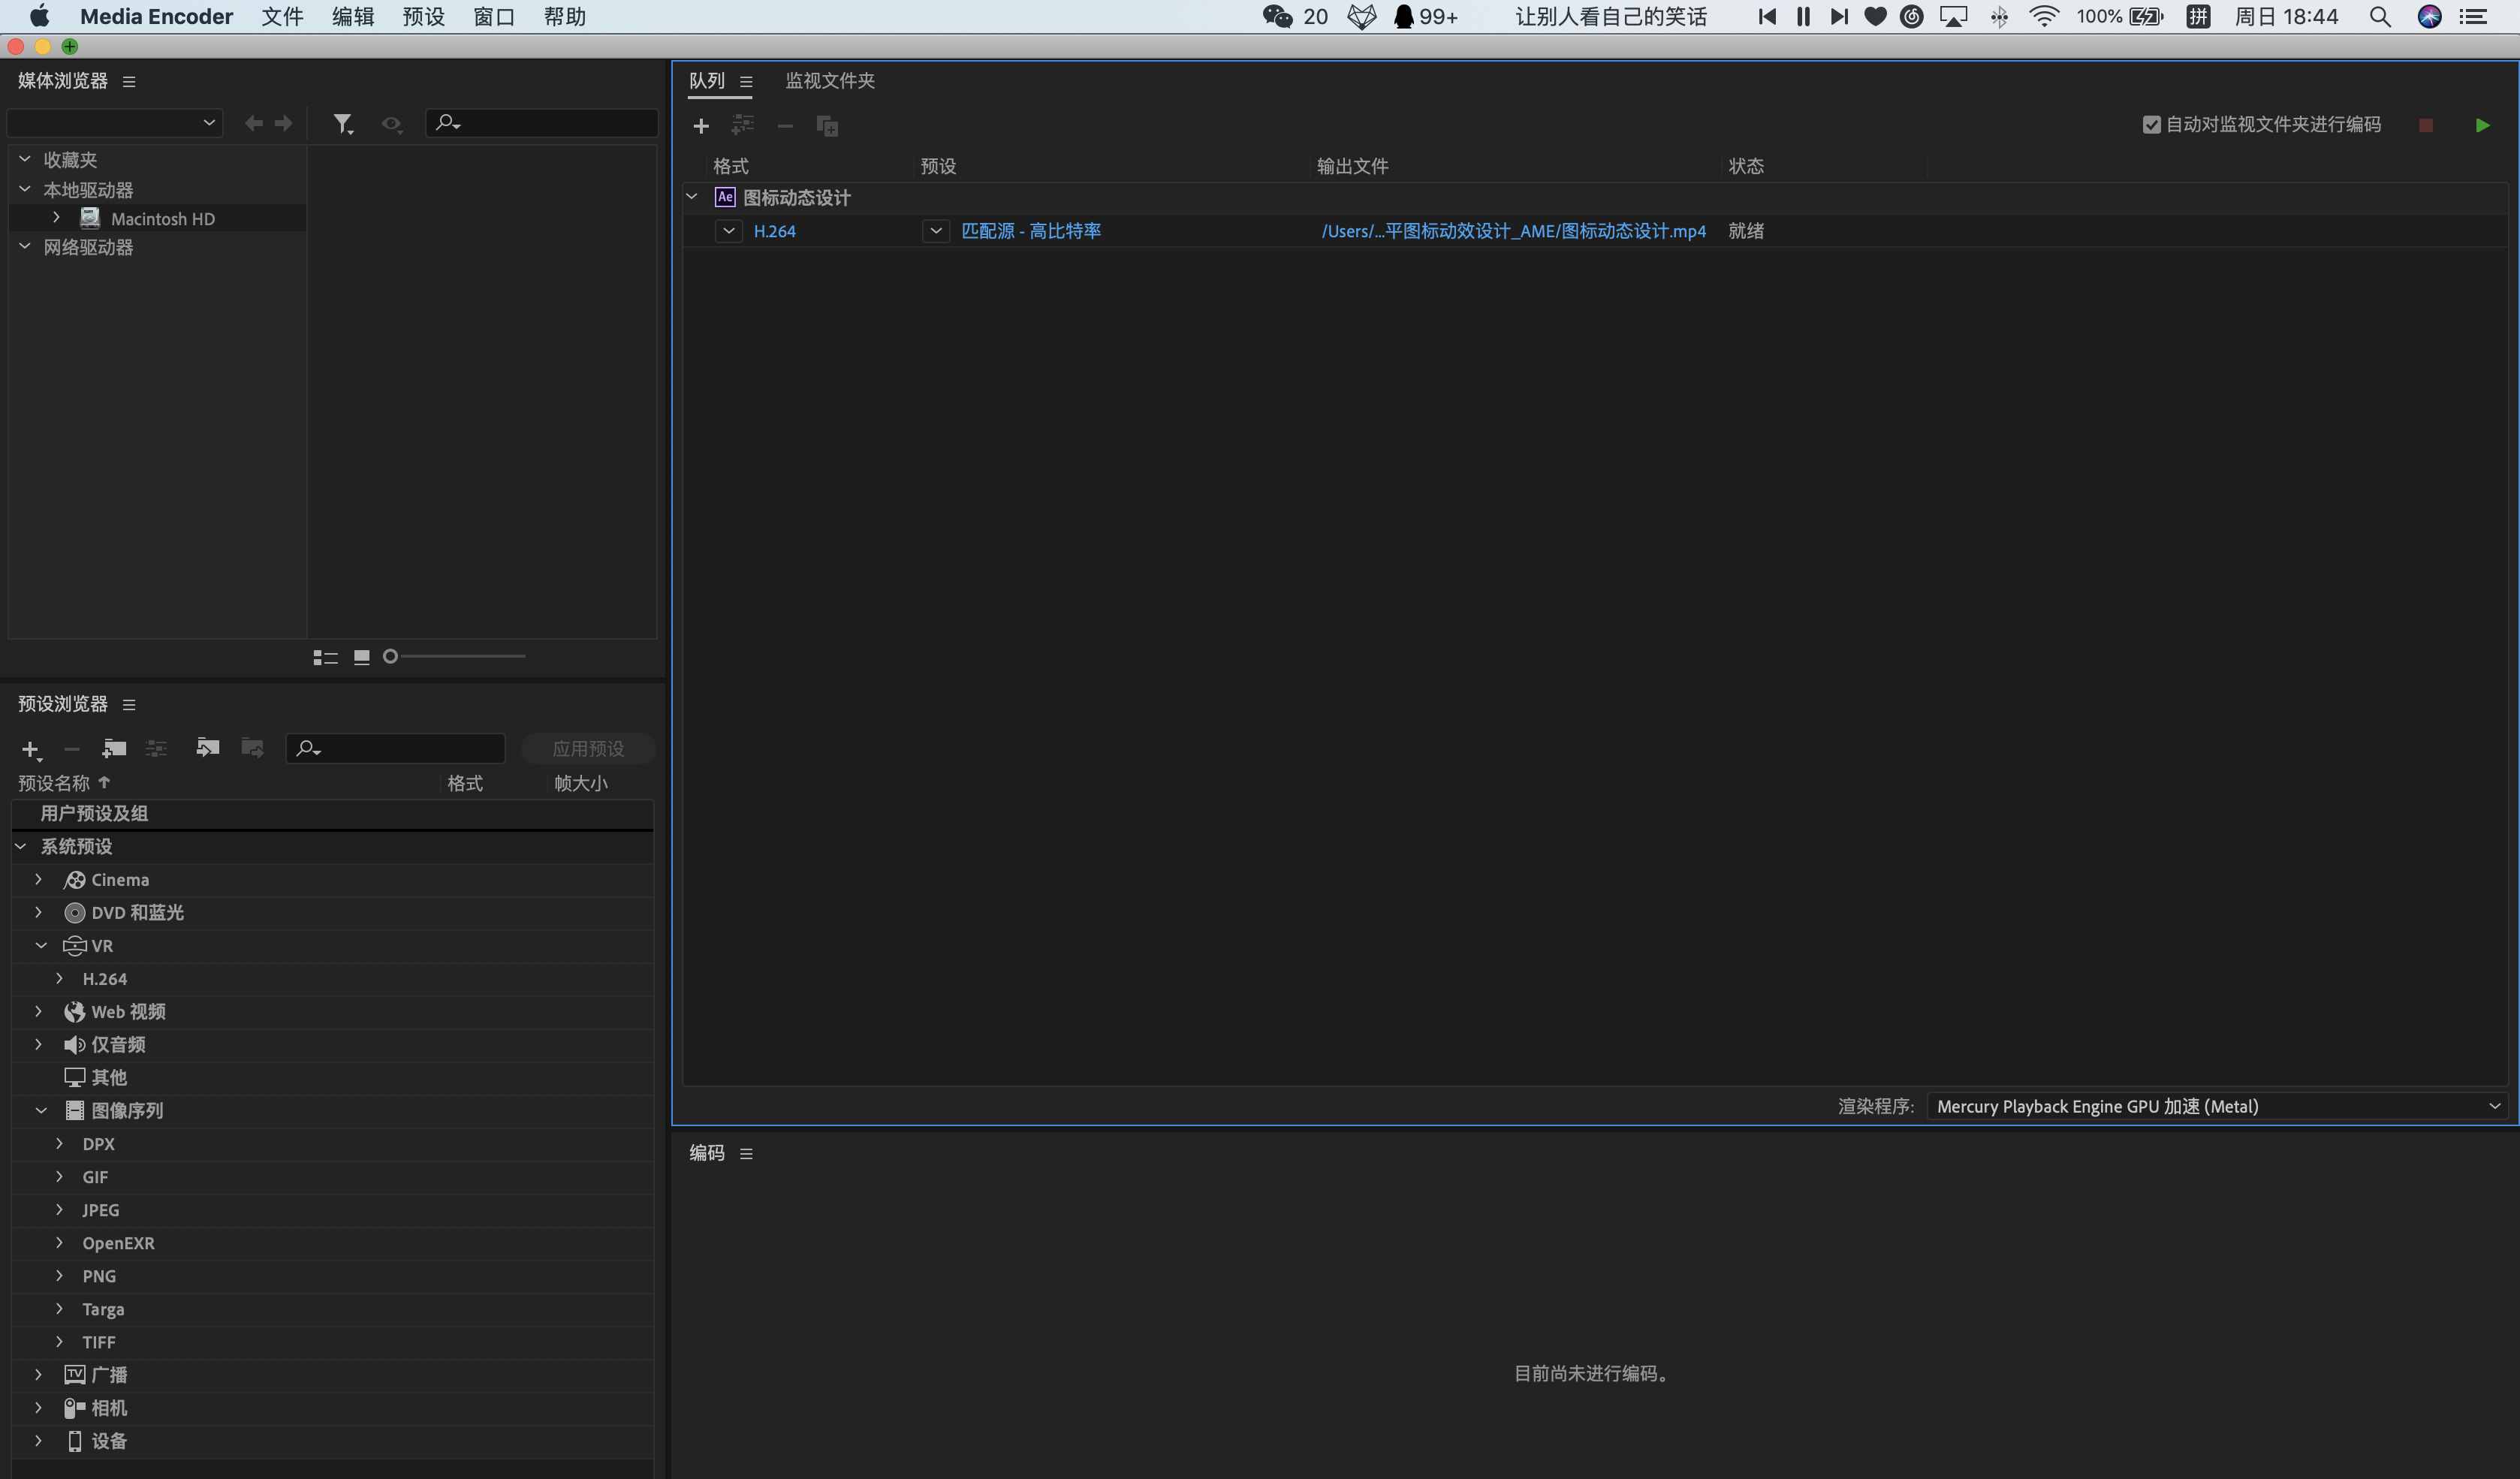Expand the Cinema preset group
This screenshot has height=1479, width=2520.
click(x=38, y=880)
